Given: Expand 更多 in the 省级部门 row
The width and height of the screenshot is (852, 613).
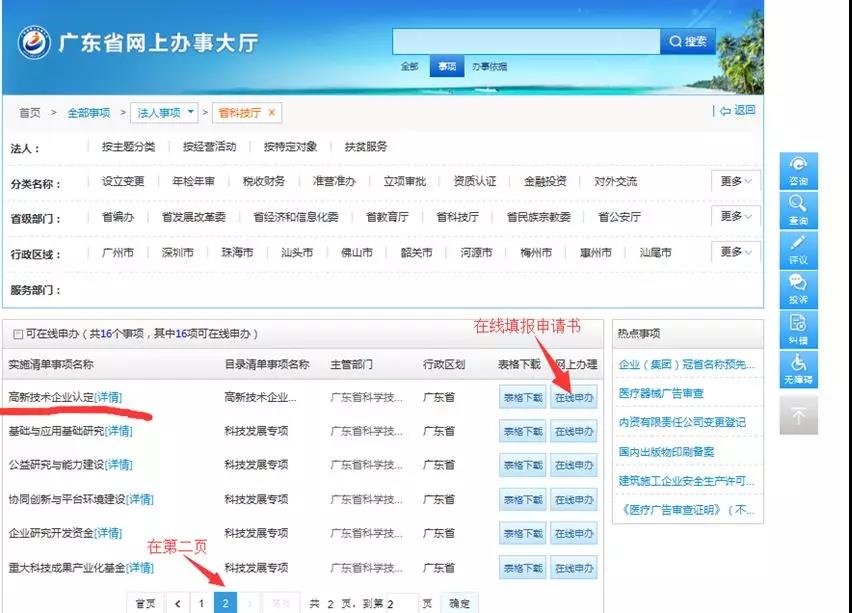Looking at the screenshot, I should [736, 216].
